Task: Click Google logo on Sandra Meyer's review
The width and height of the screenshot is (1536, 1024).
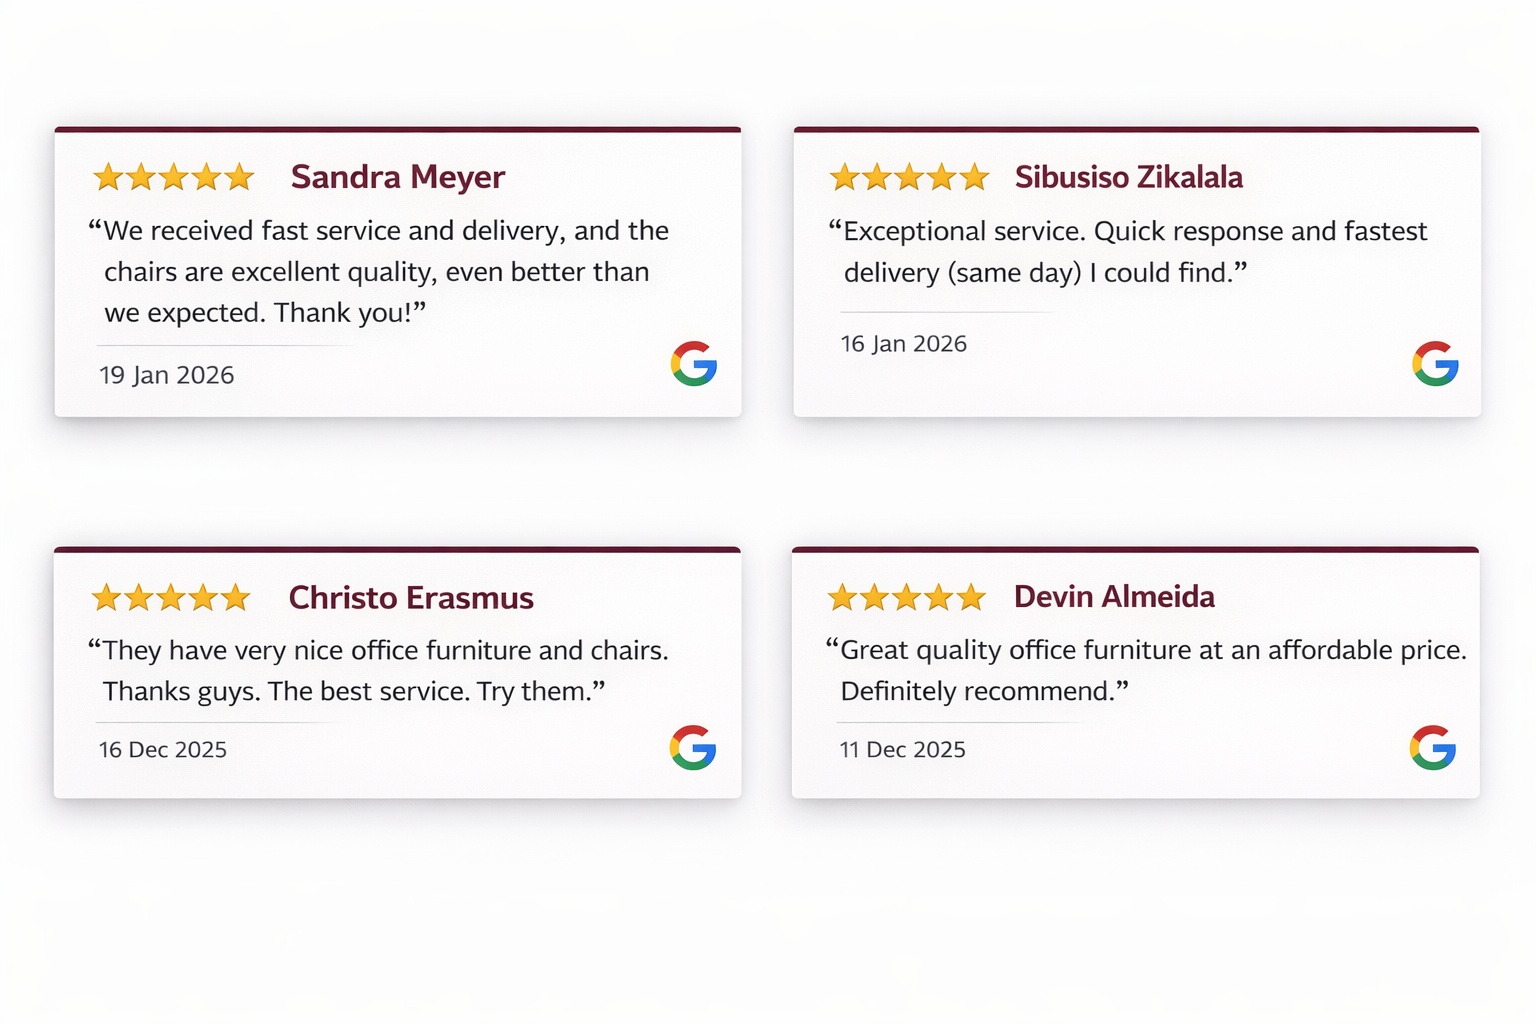Action: click(694, 363)
